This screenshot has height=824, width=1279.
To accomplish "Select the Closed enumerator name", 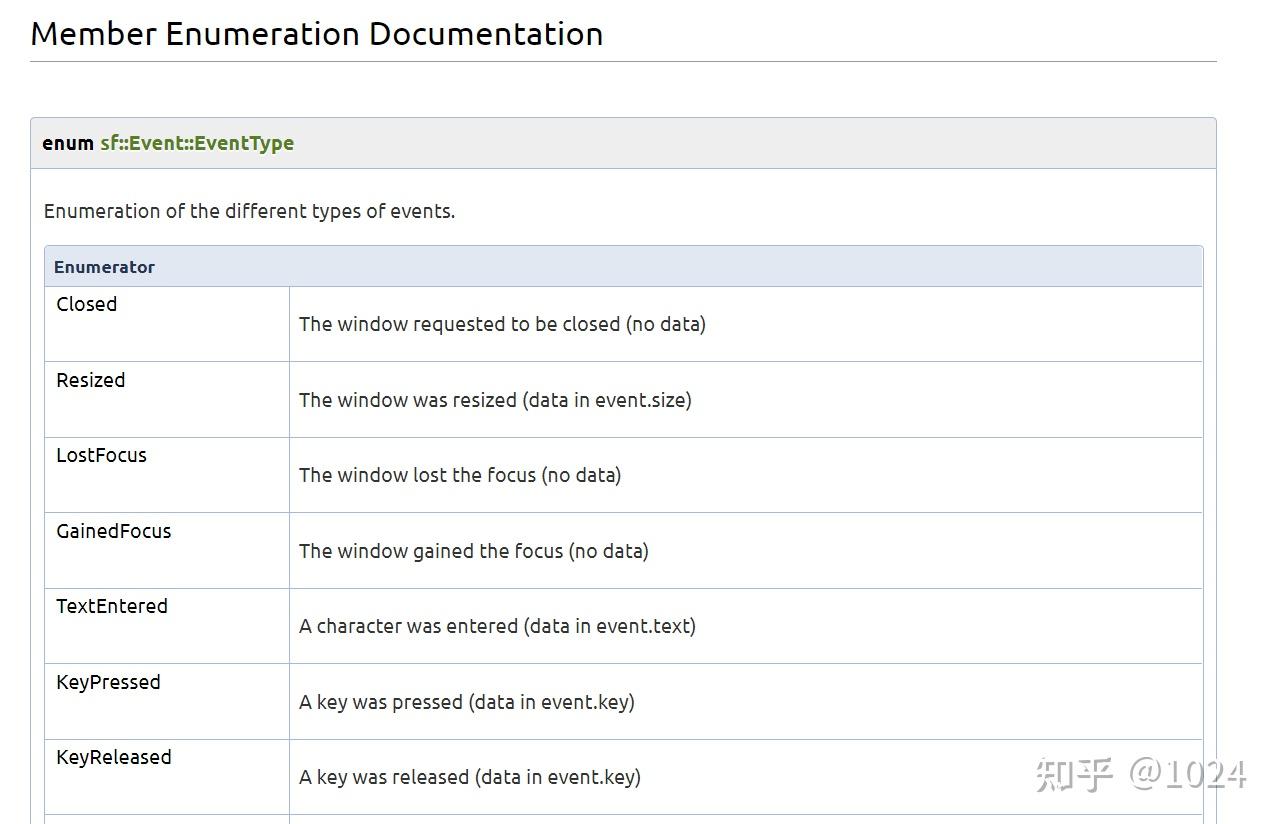I will pyautogui.click(x=87, y=304).
